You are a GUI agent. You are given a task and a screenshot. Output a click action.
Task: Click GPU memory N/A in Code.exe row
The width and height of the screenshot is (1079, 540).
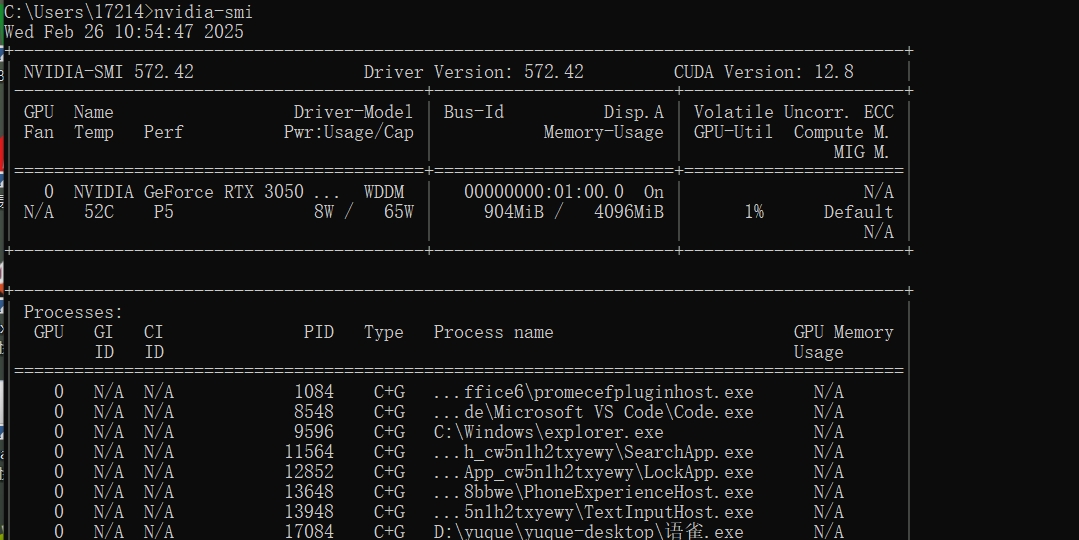point(829,412)
